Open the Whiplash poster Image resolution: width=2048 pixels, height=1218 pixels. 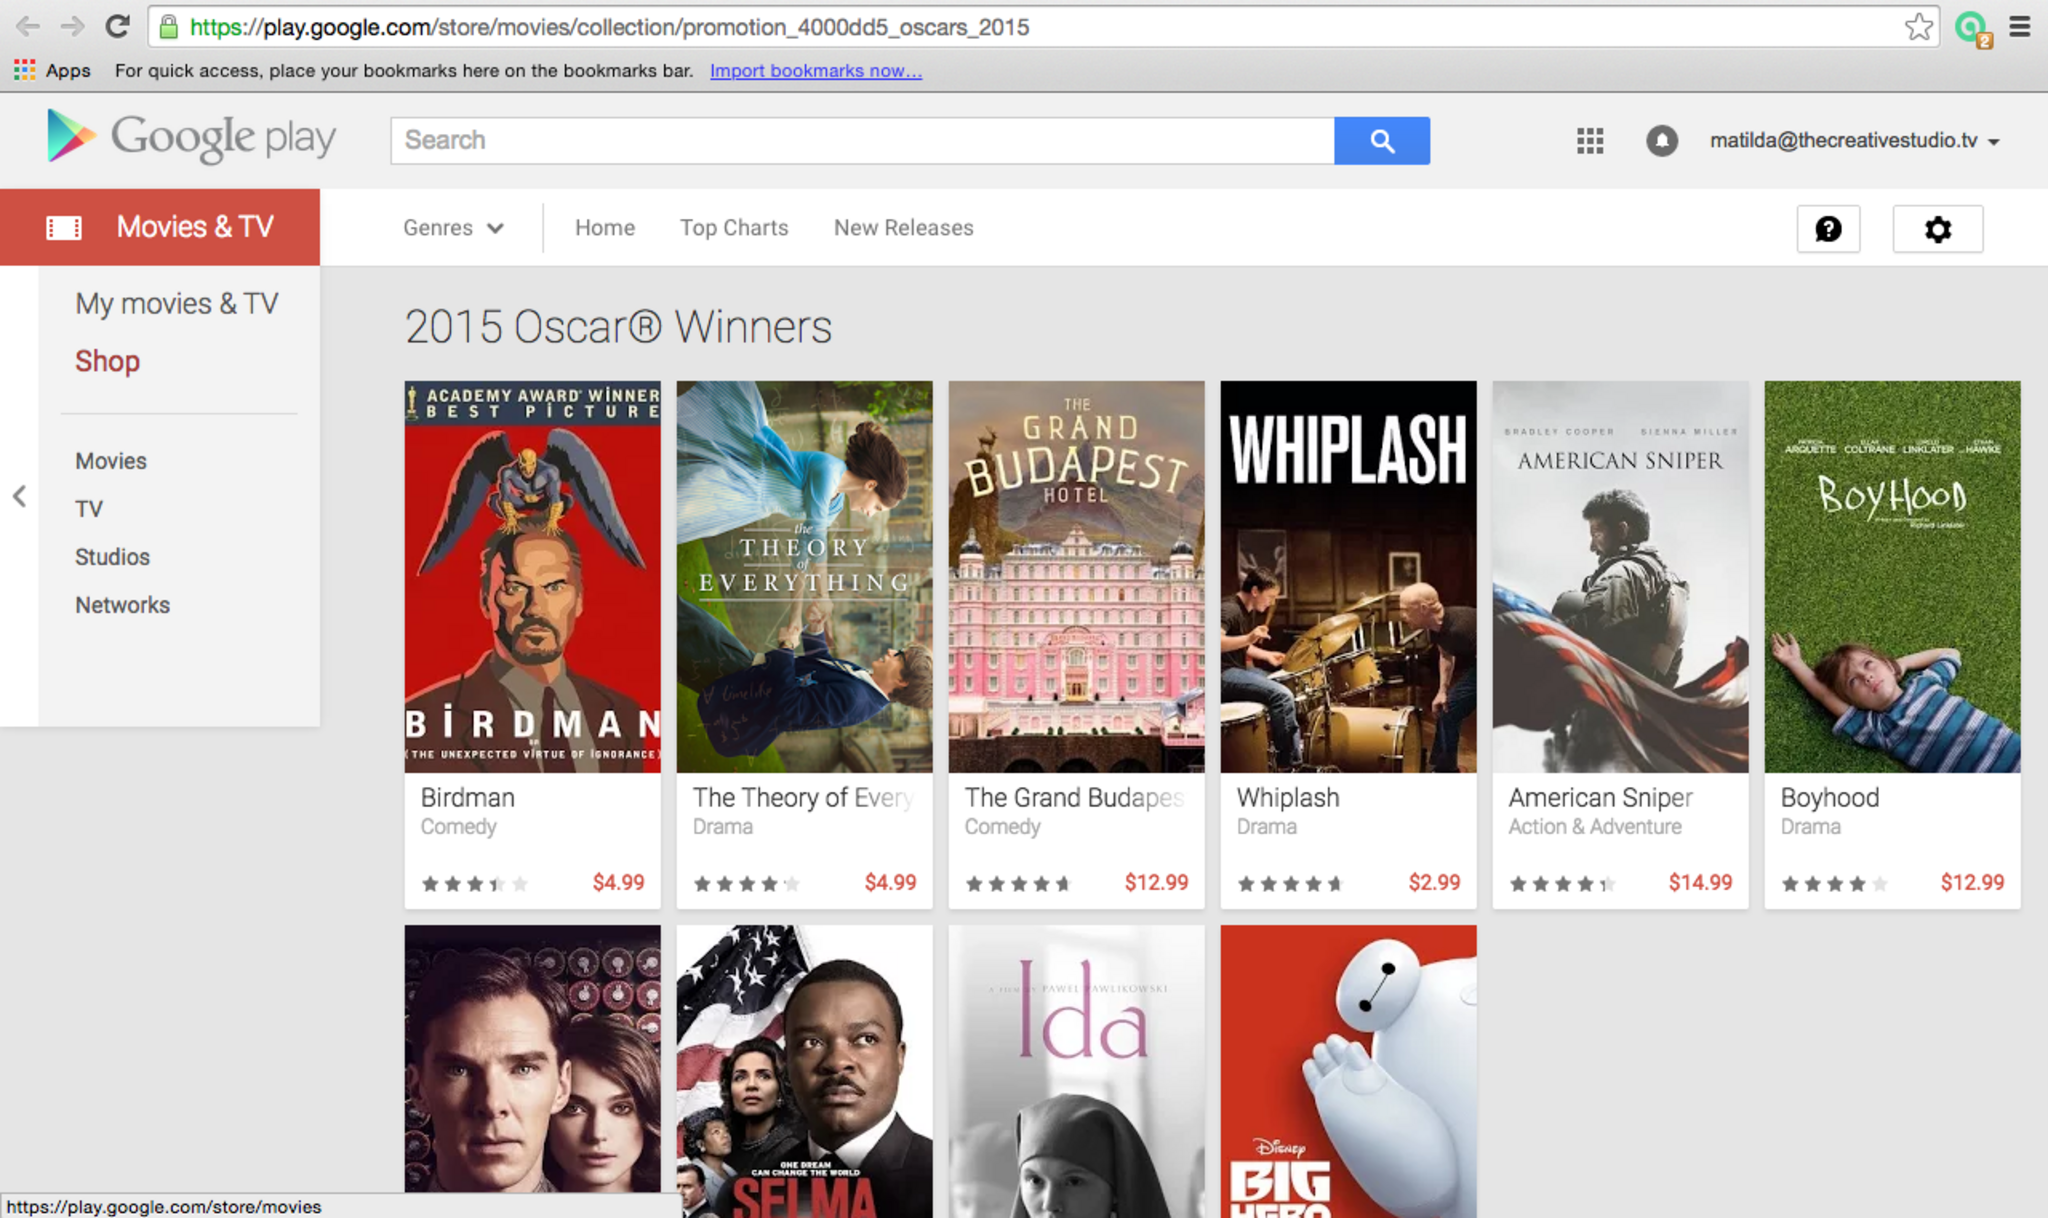[1348, 576]
